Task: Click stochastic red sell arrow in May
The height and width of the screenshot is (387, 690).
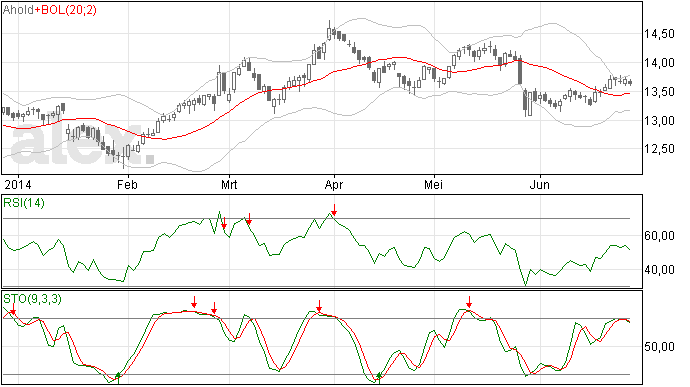Action: (470, 302)
